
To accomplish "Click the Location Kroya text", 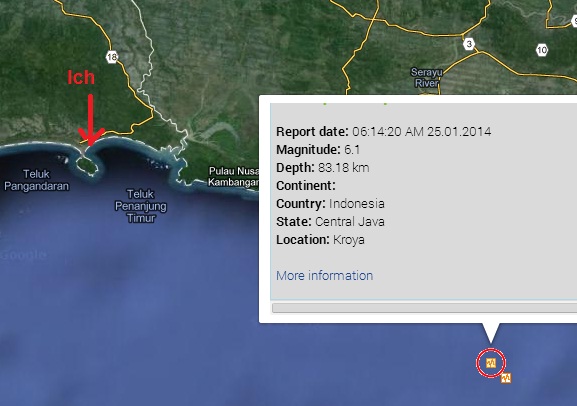I will coord(320,240).
